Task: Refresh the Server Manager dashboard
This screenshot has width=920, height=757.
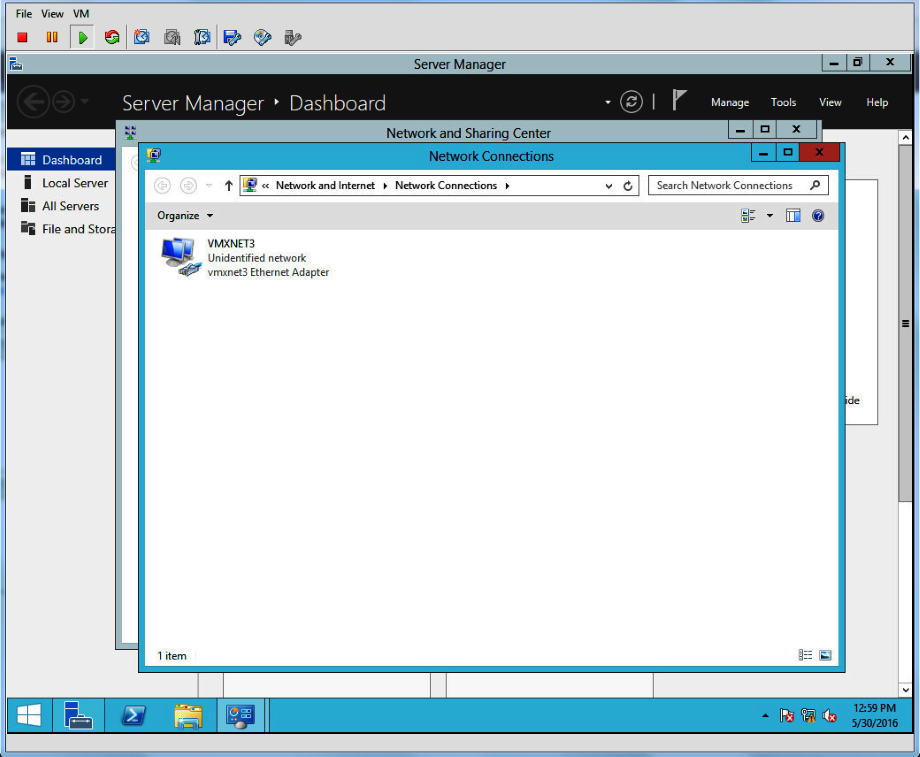Action: 631,102
